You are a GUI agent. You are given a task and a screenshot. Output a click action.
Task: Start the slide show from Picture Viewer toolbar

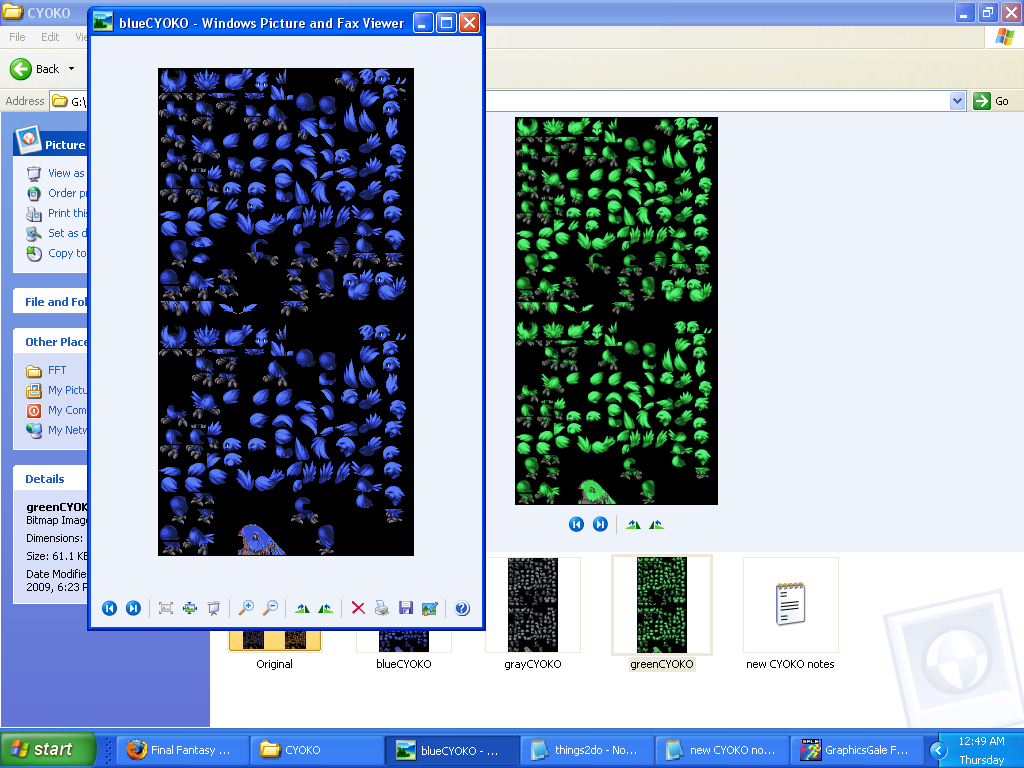click(214, 609)
